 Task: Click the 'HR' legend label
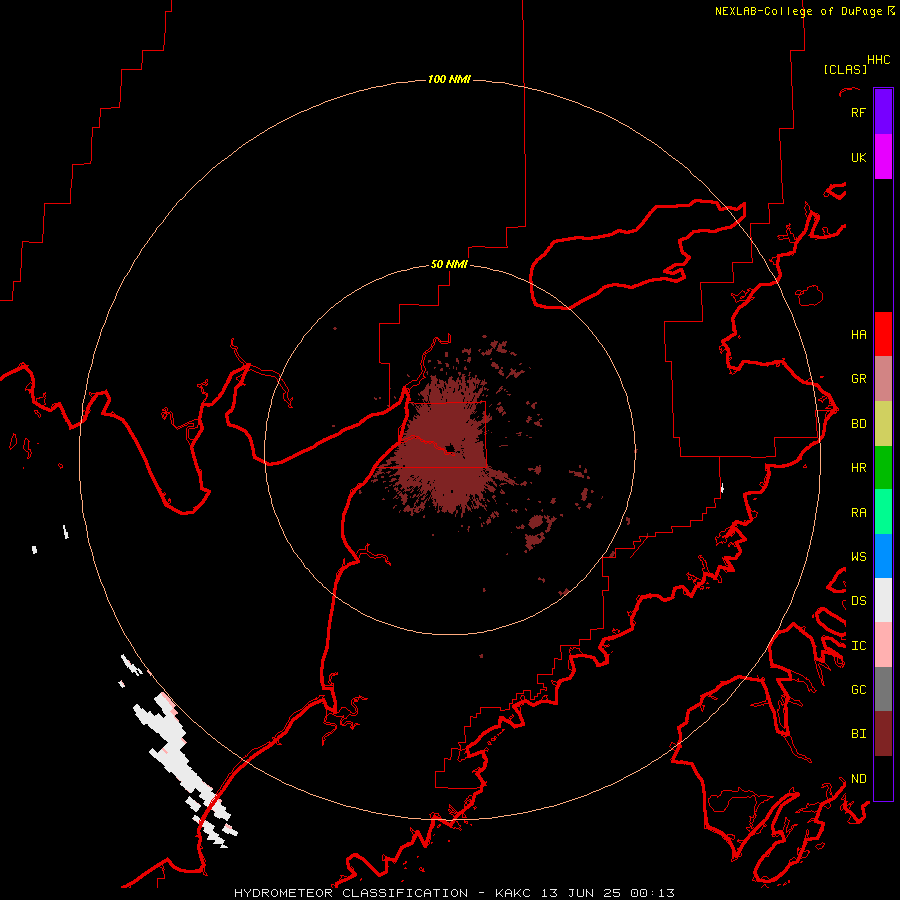click(858, 467)
